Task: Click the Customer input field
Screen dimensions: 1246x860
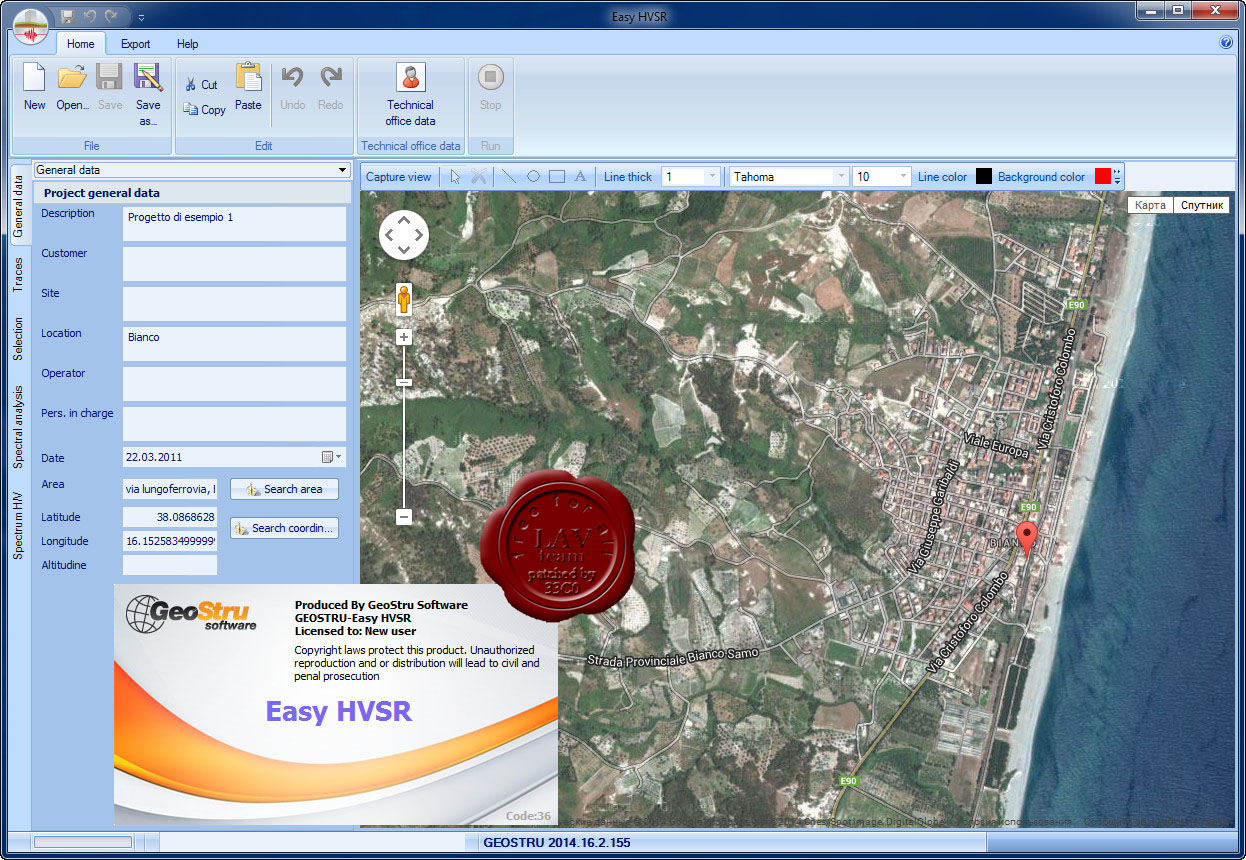Action: (234, 264)
